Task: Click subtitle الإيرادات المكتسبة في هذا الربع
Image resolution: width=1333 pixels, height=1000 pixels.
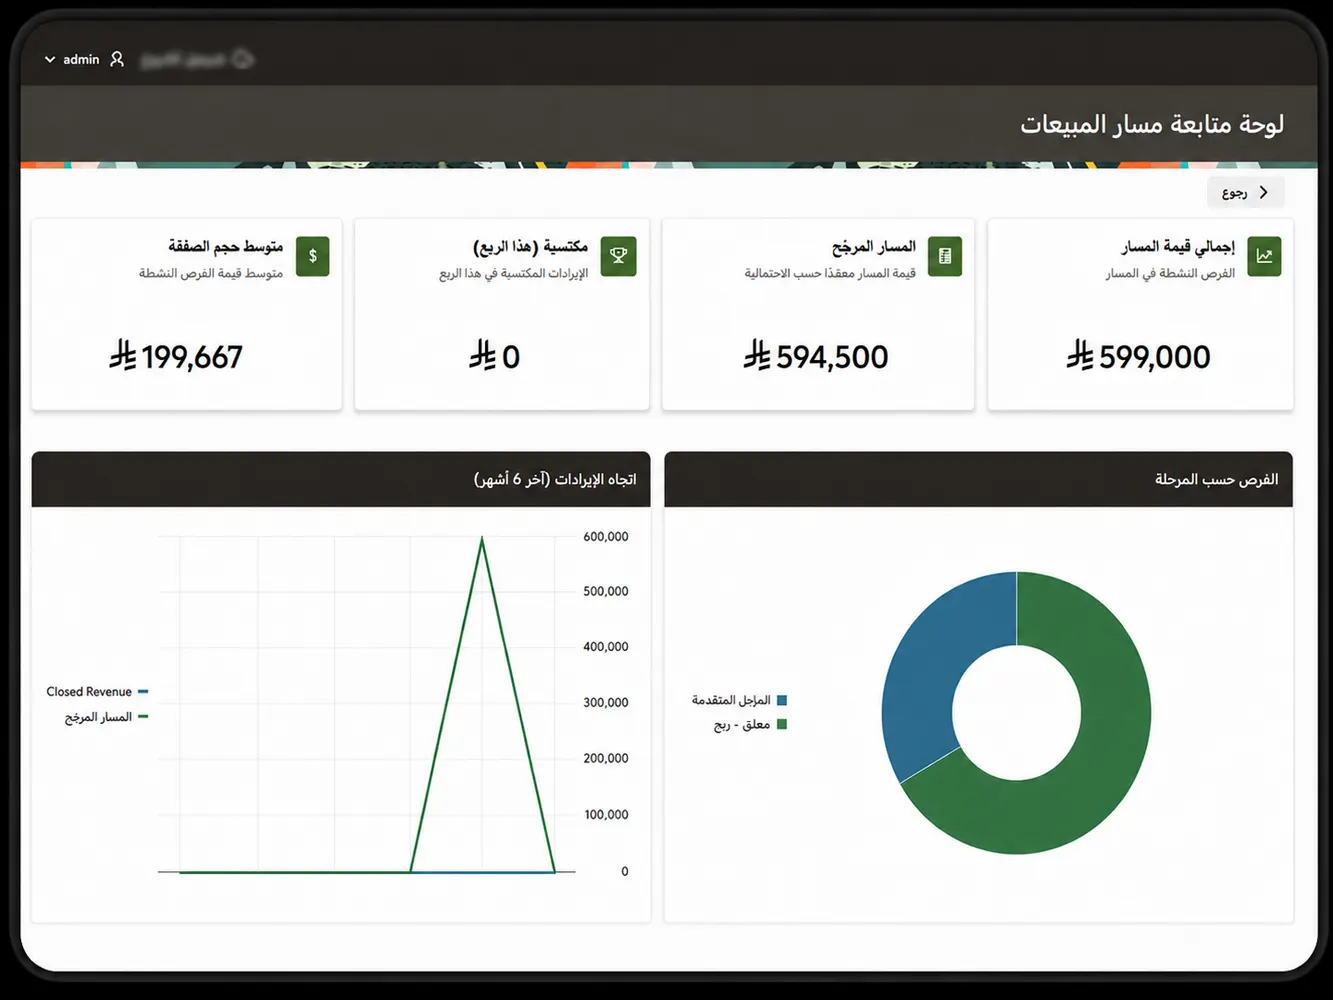Action: pyautogui.click(x=514, y=273)
